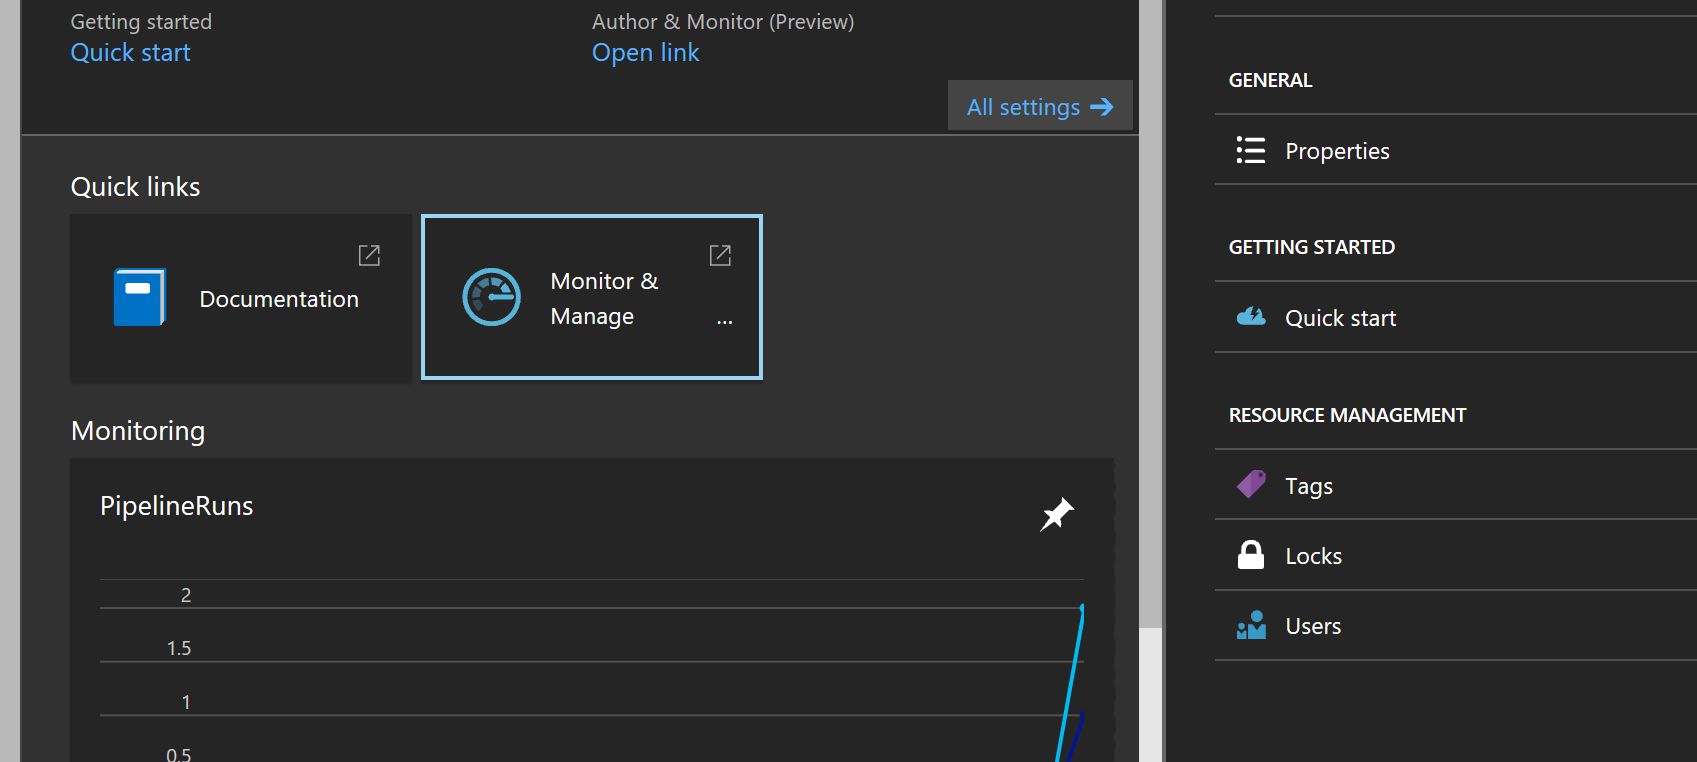Select the Properties settings item
Viewport: 1697px width, 762px height.
(1456, 150)
